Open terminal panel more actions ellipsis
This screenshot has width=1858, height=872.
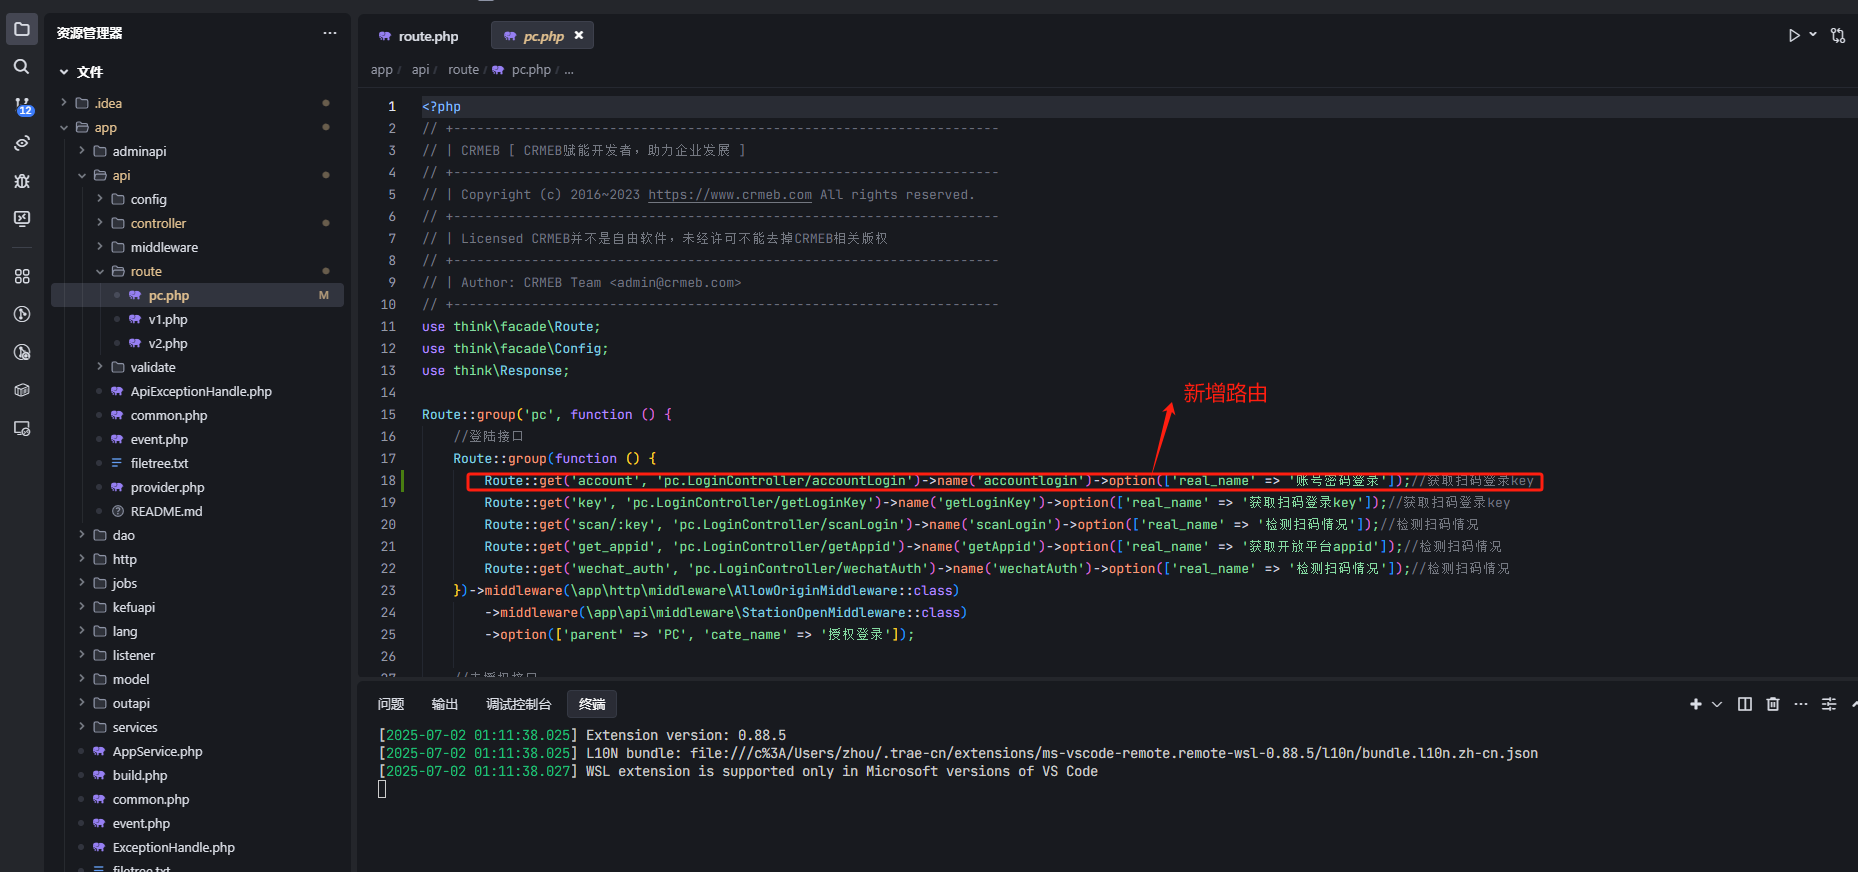point(1801,704)
